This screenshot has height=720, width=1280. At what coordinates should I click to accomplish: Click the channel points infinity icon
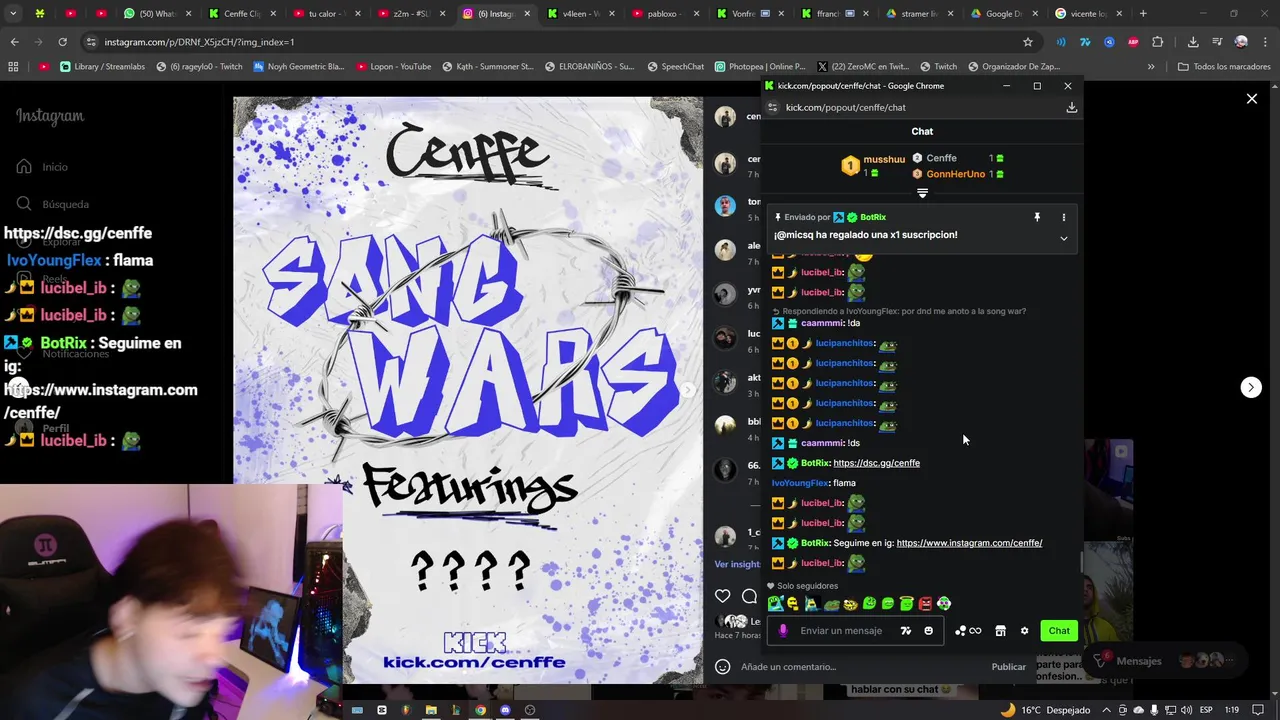968,631
